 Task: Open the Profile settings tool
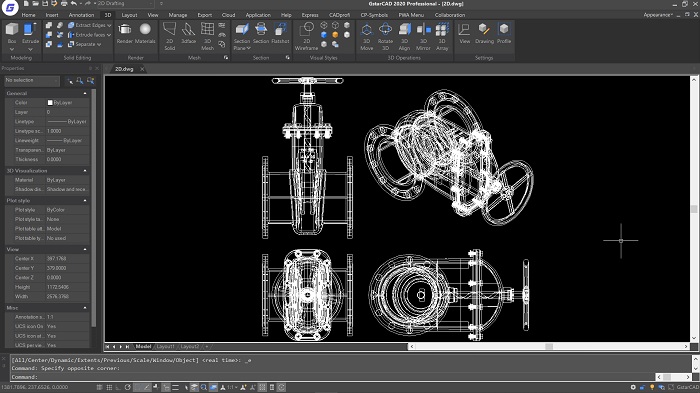pyautogui.click(x=504, y=33)
